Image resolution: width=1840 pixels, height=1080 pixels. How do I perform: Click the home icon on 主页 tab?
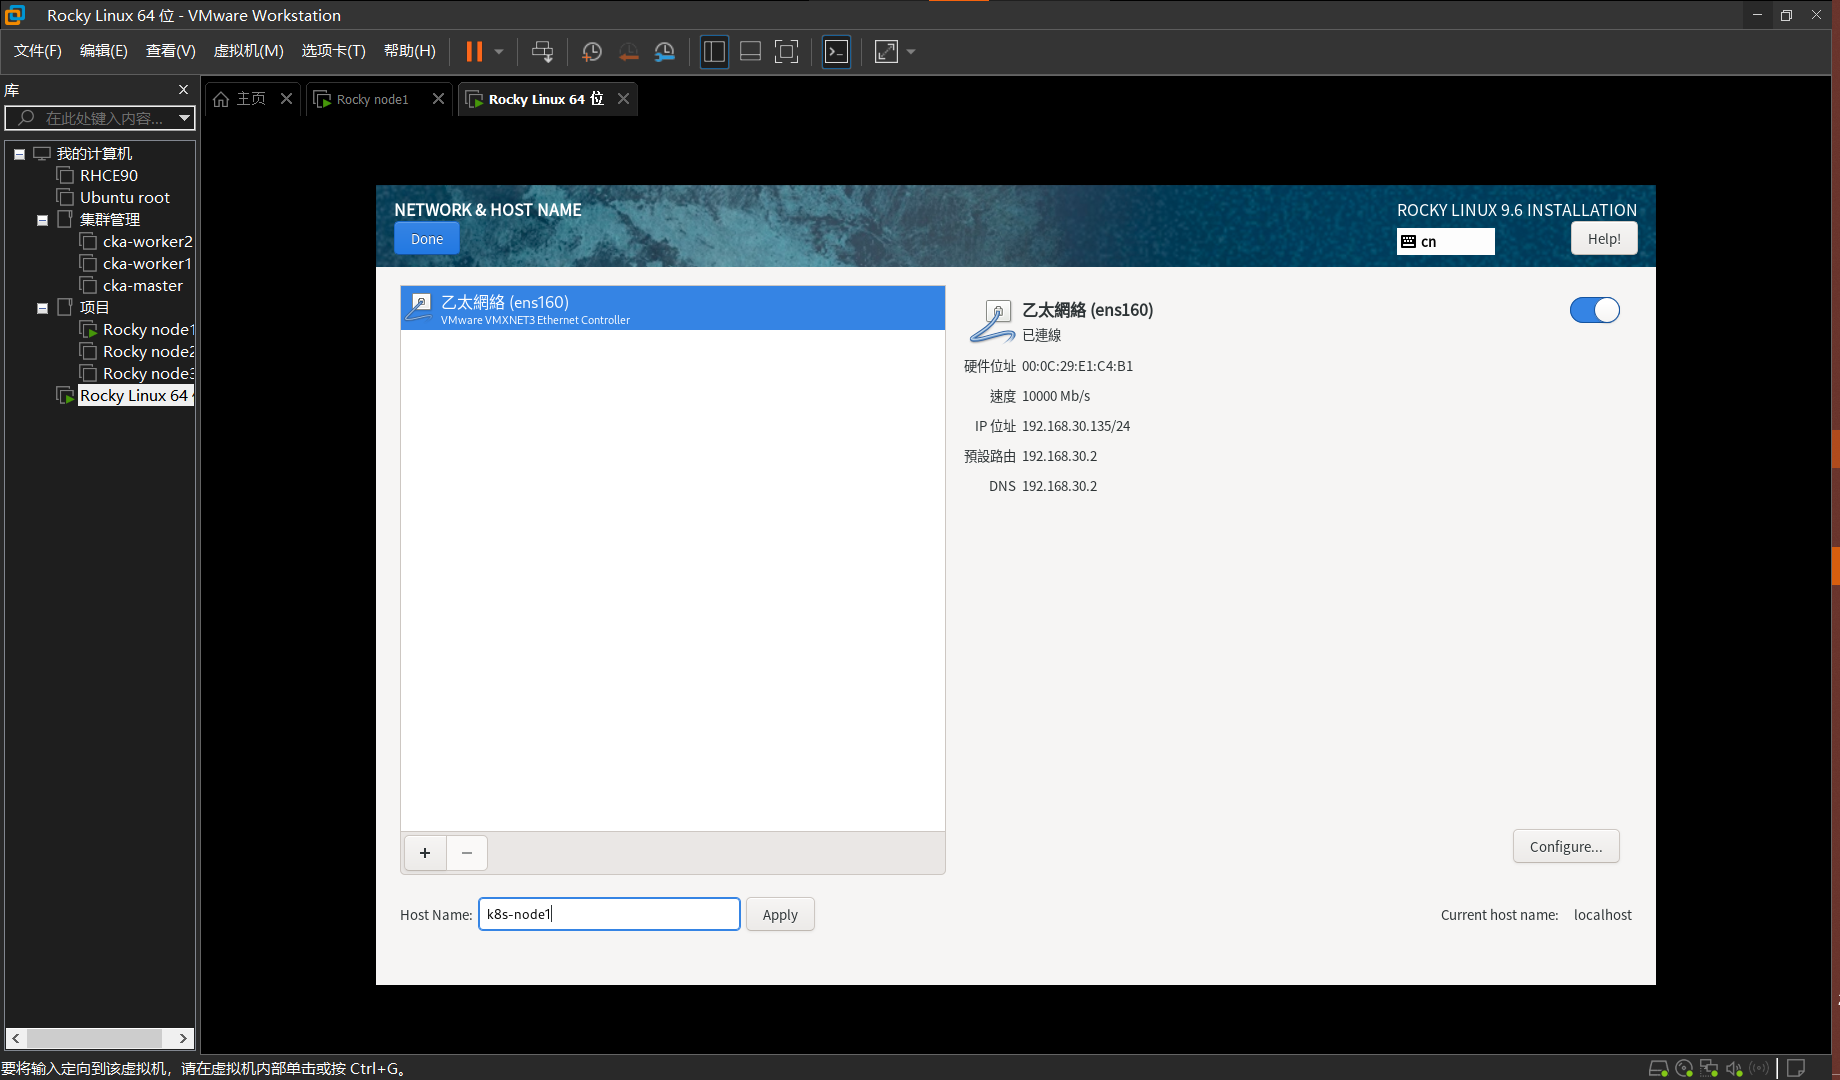[221, 99]
